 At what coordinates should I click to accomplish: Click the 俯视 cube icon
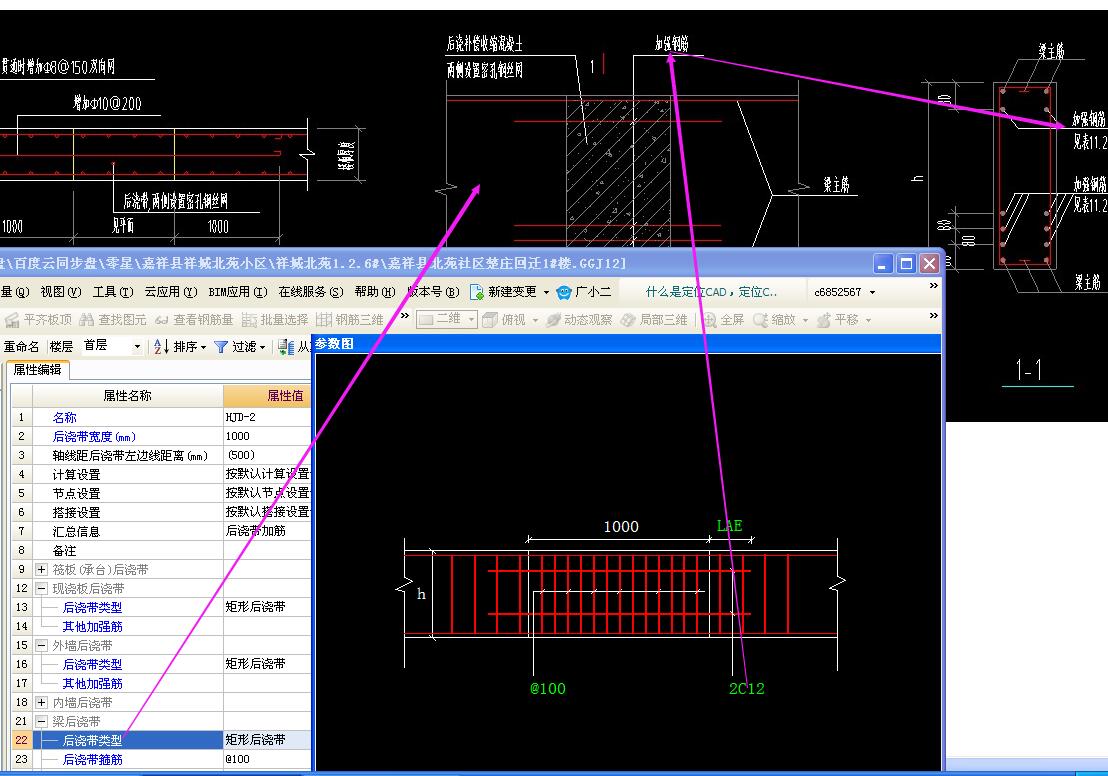(x=490, y=320)
